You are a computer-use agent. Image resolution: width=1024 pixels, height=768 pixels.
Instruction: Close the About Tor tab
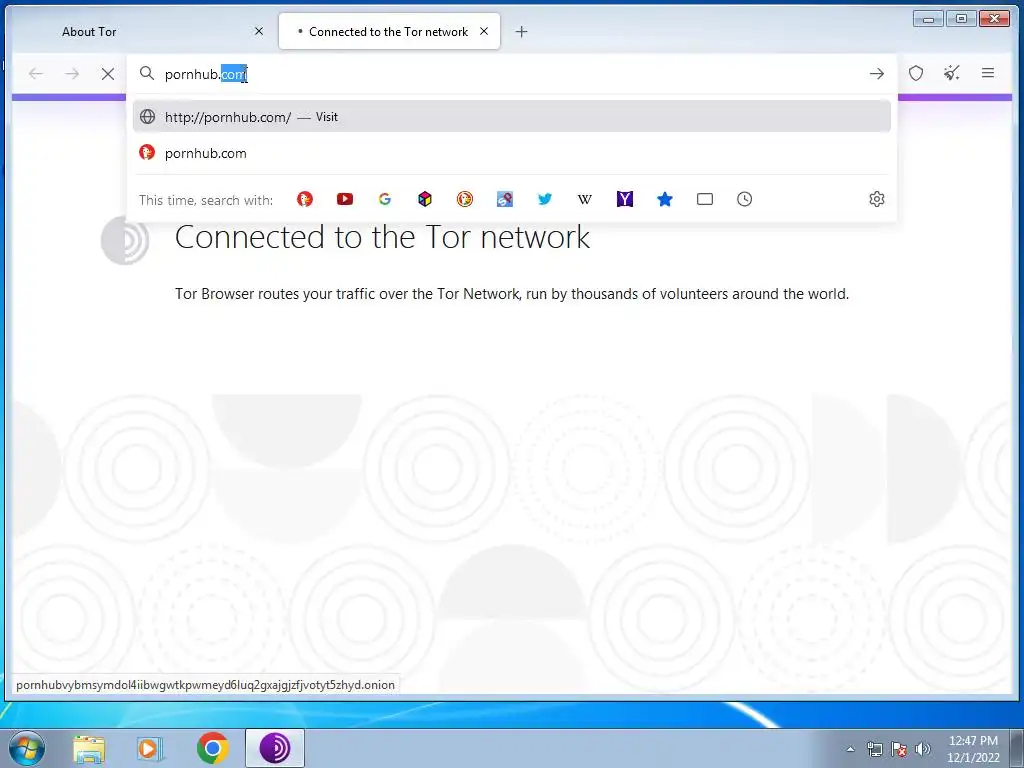point(259,31)
